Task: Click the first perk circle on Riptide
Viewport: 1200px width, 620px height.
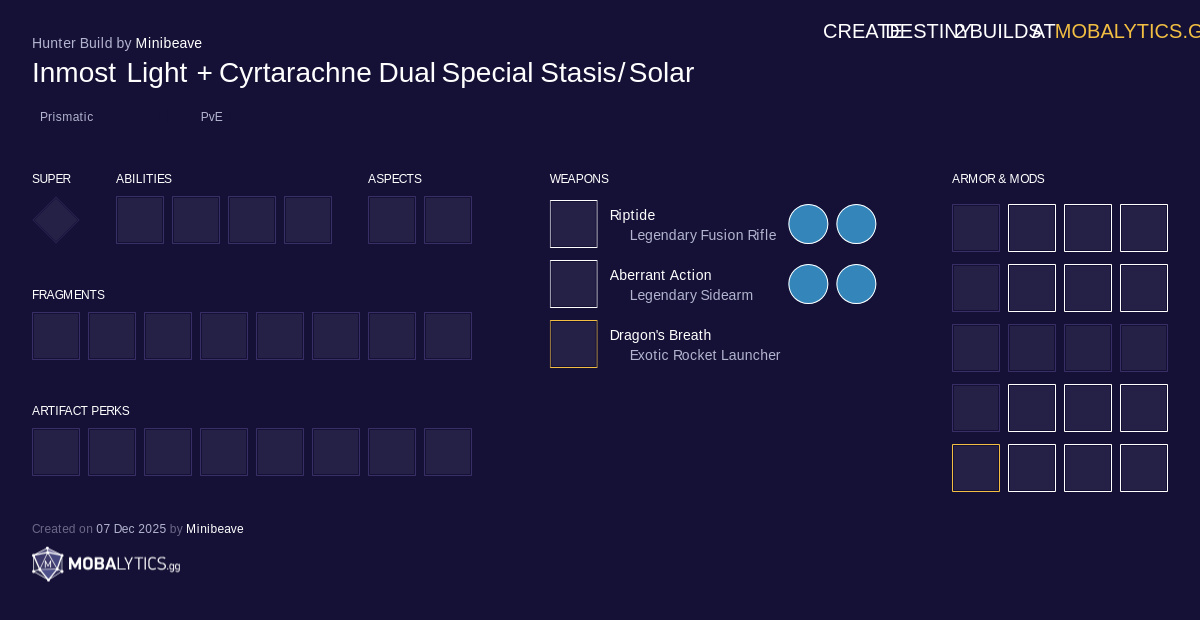Action: [x=808, y=224]
